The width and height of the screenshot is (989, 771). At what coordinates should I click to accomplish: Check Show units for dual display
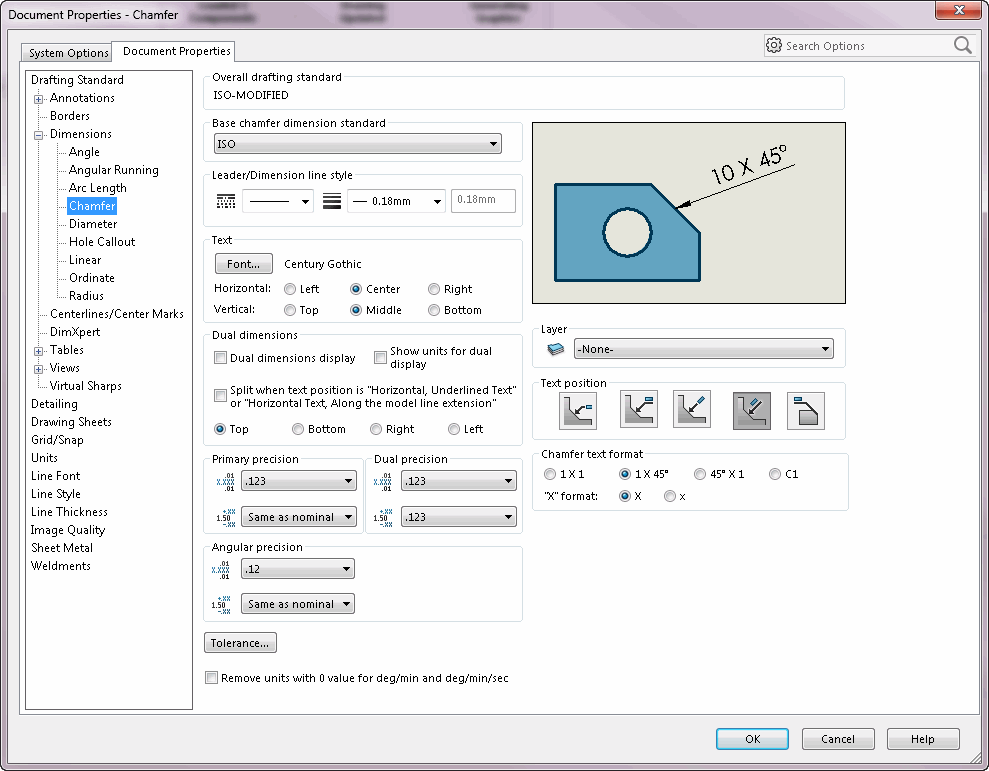[380, 358]
